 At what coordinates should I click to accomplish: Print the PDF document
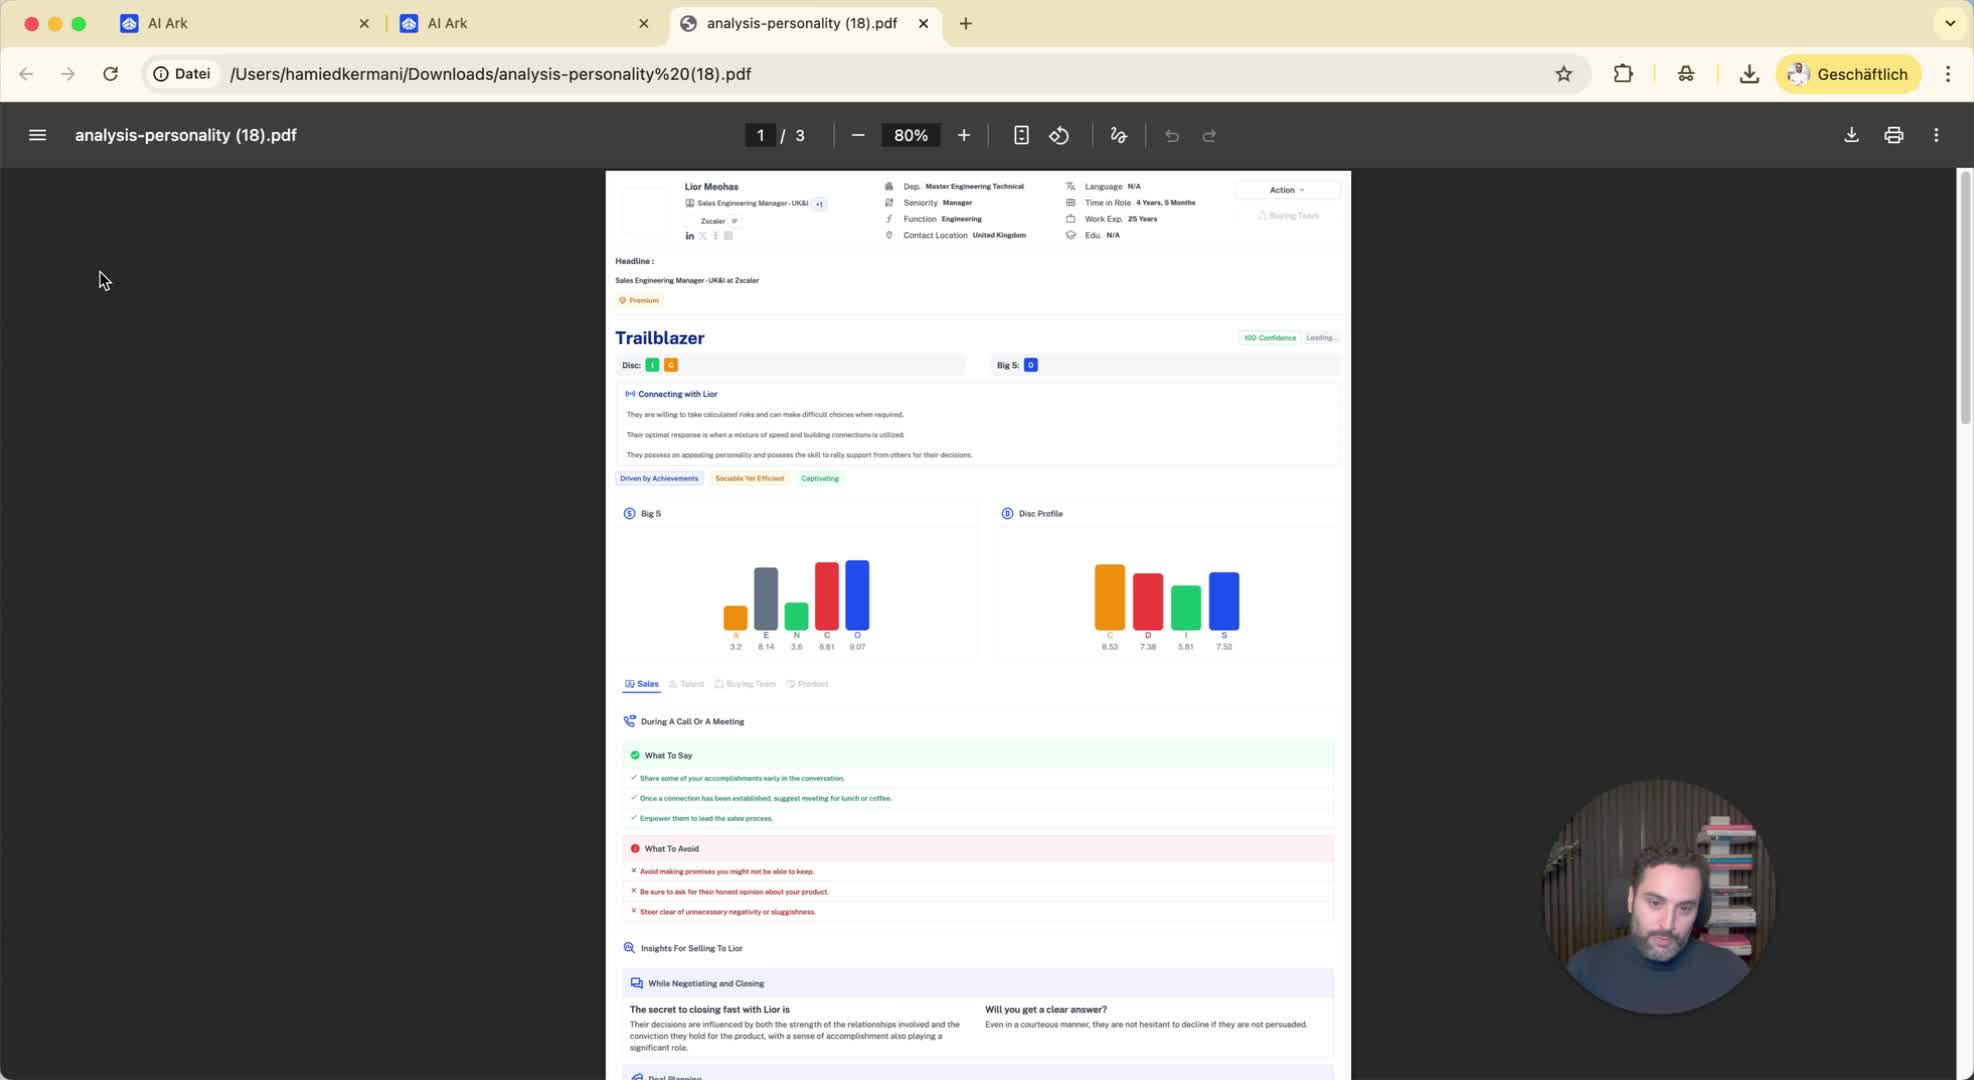point(1894,135)
